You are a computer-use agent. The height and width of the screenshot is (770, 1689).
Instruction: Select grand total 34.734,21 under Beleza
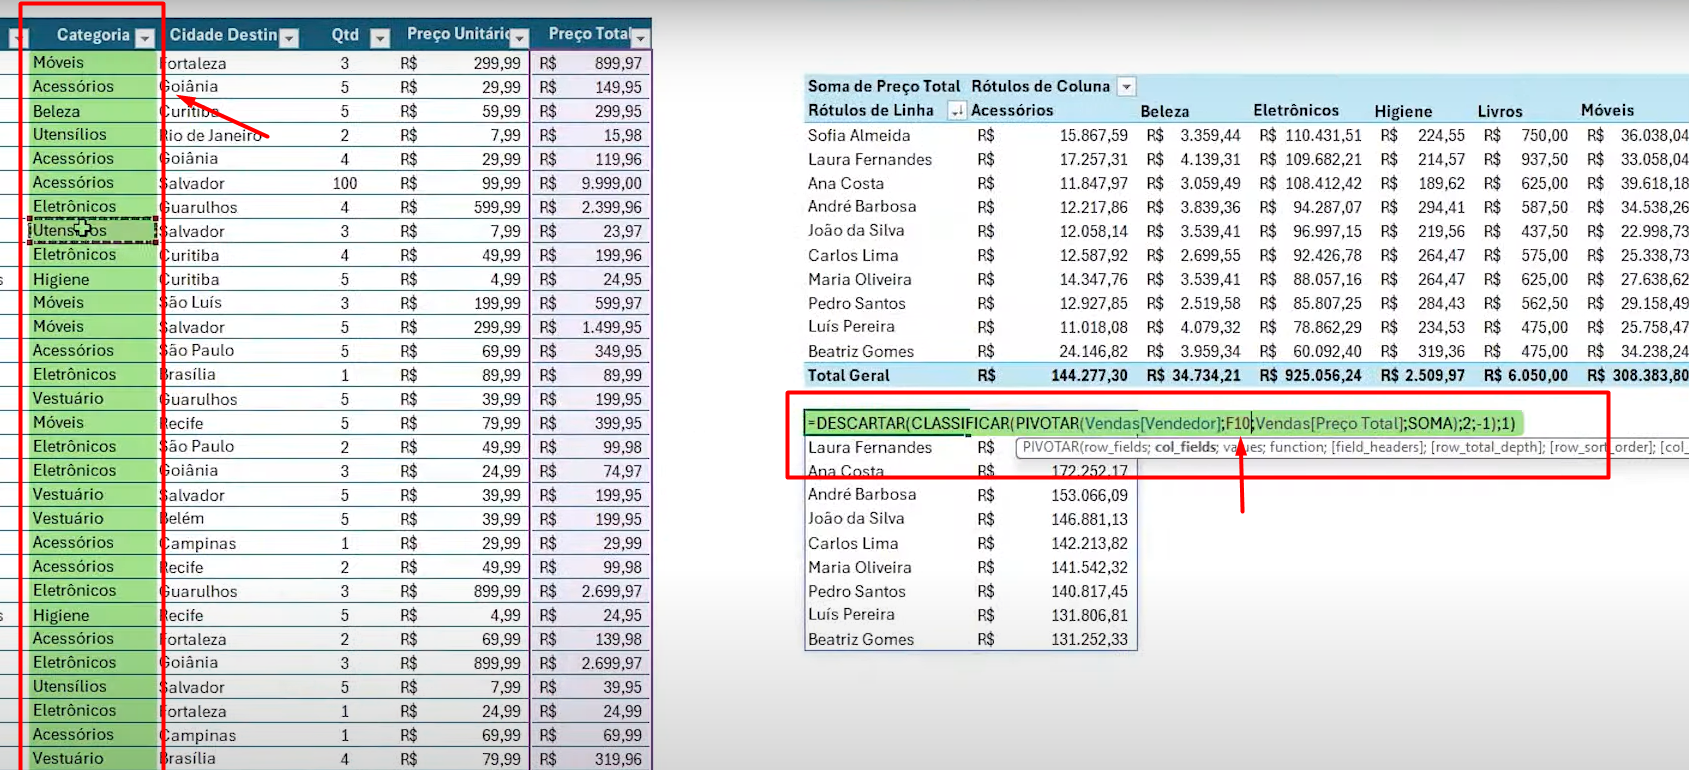pyautogui.click(x=1206, y=375)
